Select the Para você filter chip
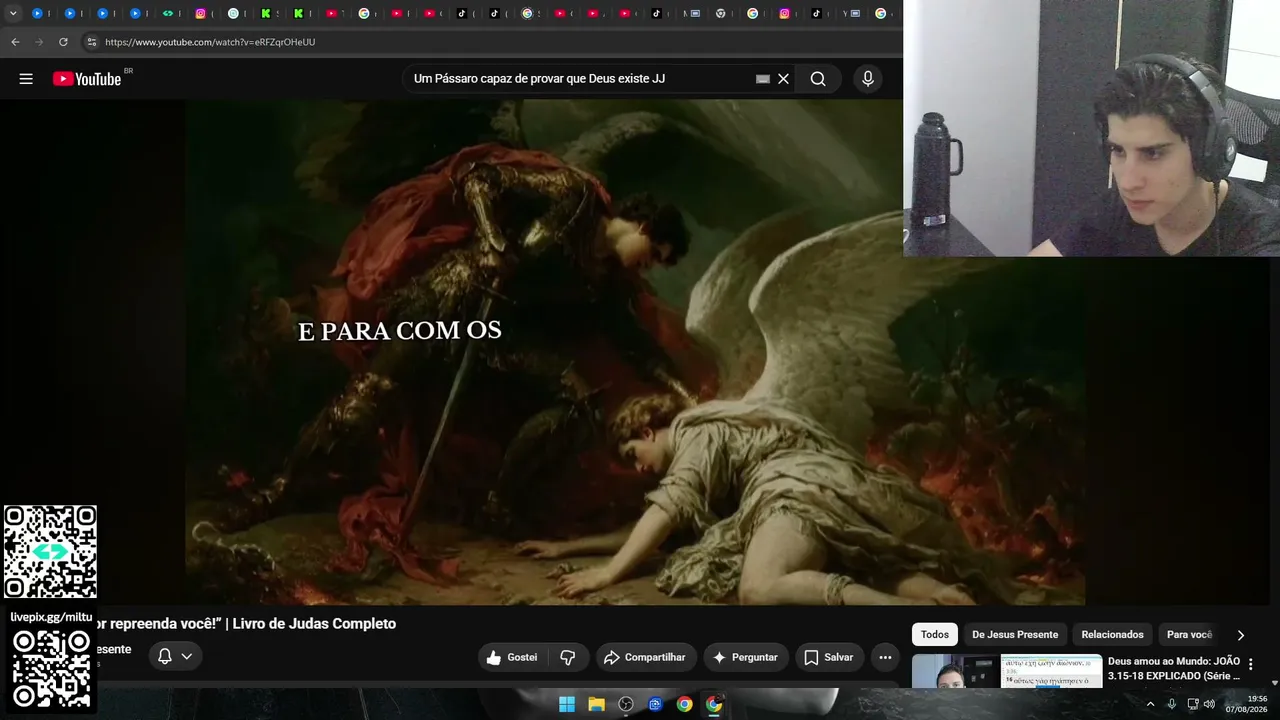The image size is (1280, 720). click(1189, 635)
